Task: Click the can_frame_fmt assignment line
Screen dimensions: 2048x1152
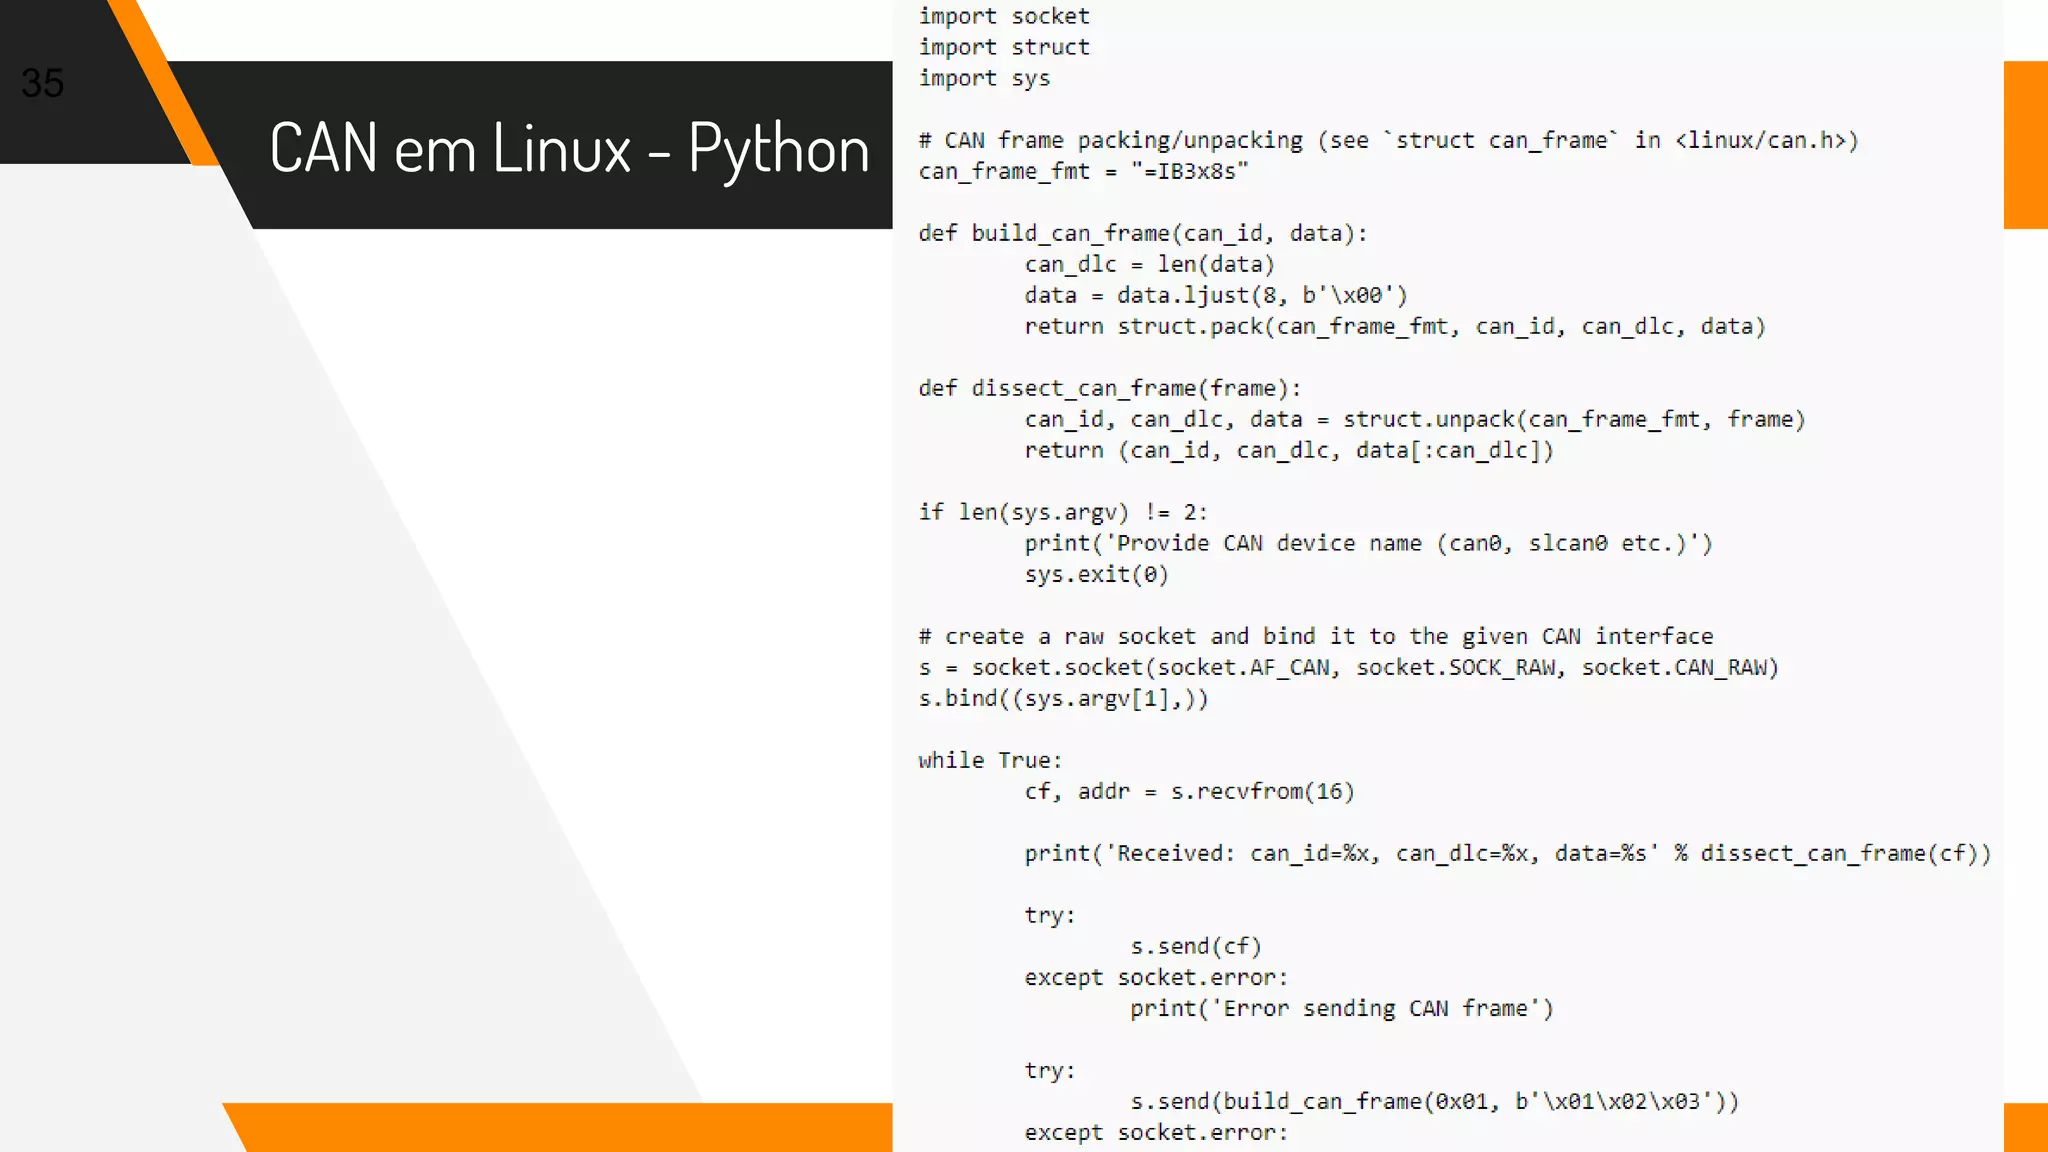Action: [1083, 171]
